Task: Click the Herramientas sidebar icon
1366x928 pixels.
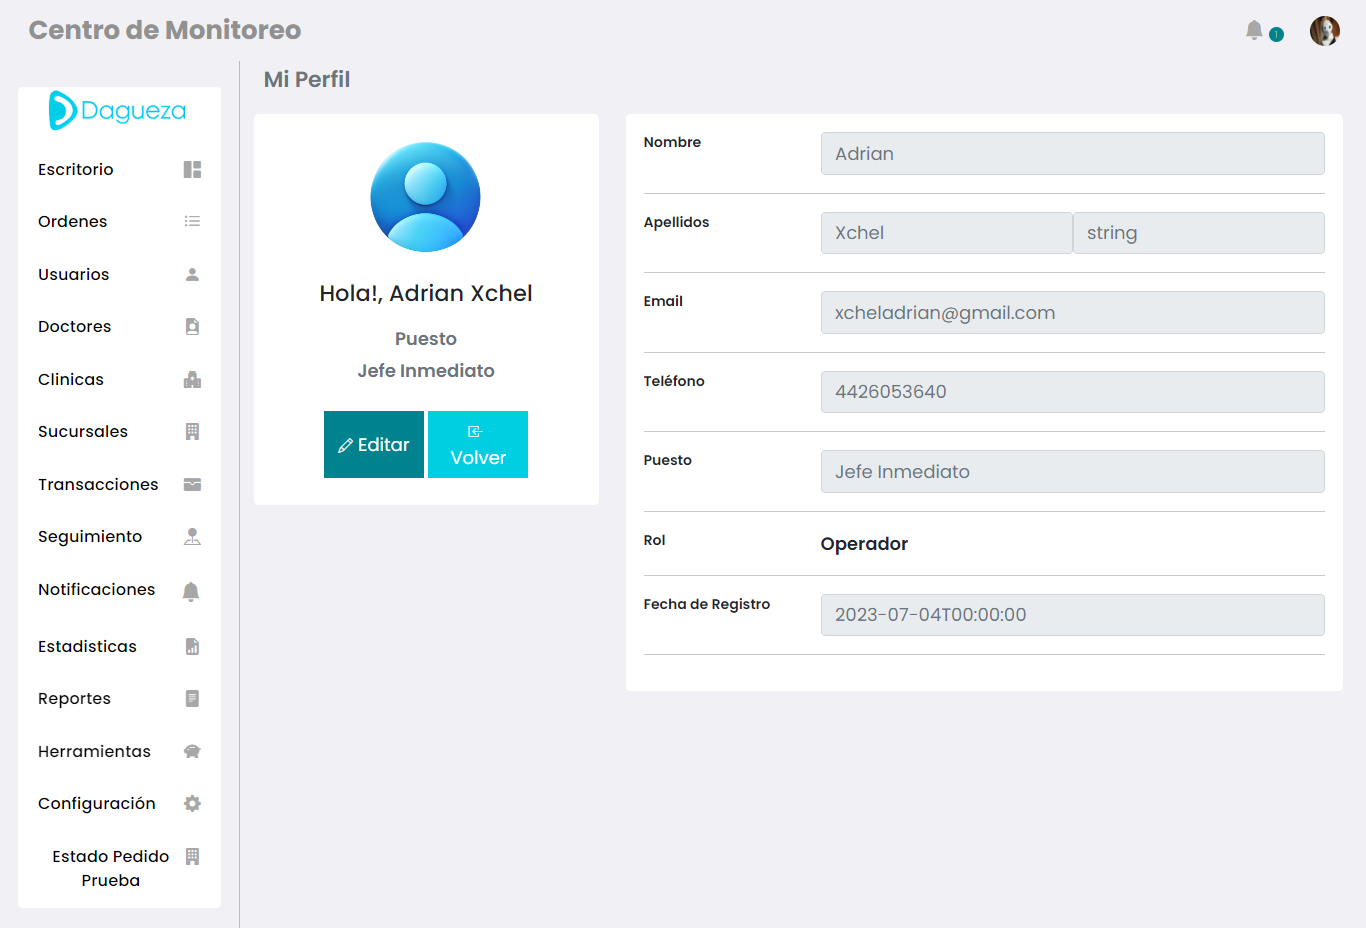Action: click(192, 752)
